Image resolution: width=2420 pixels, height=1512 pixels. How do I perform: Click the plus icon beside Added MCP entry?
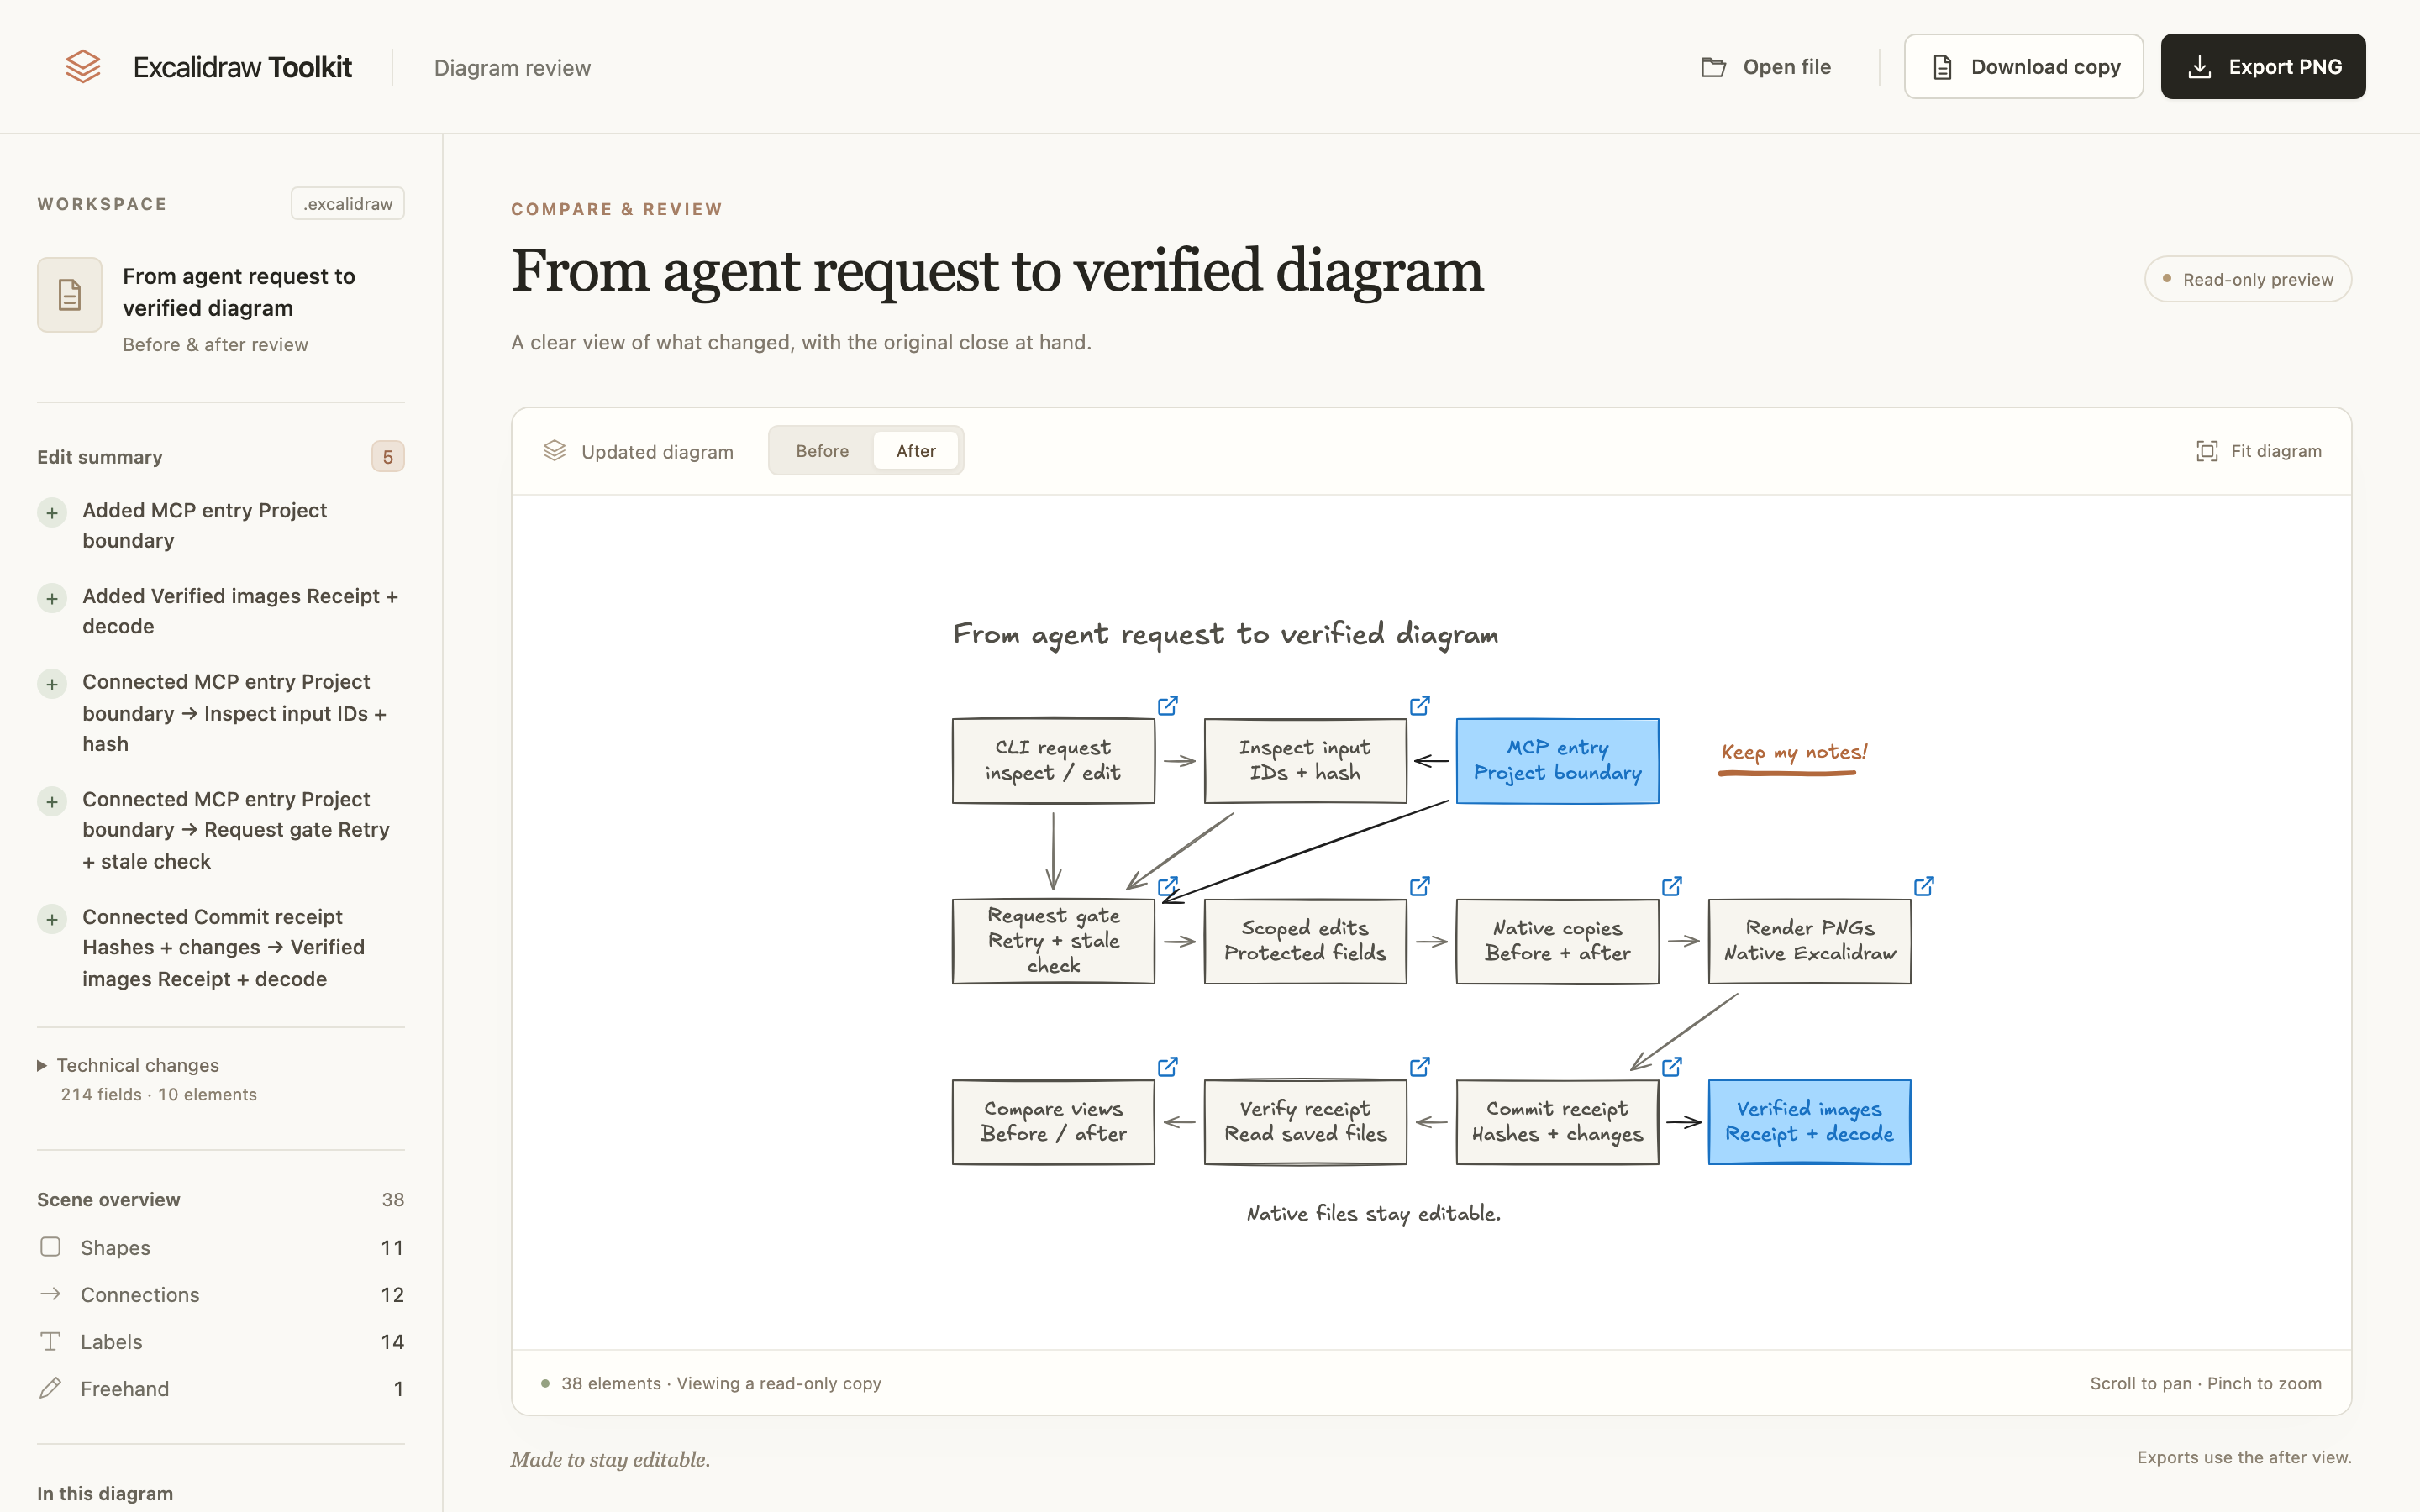coord(52,513)
